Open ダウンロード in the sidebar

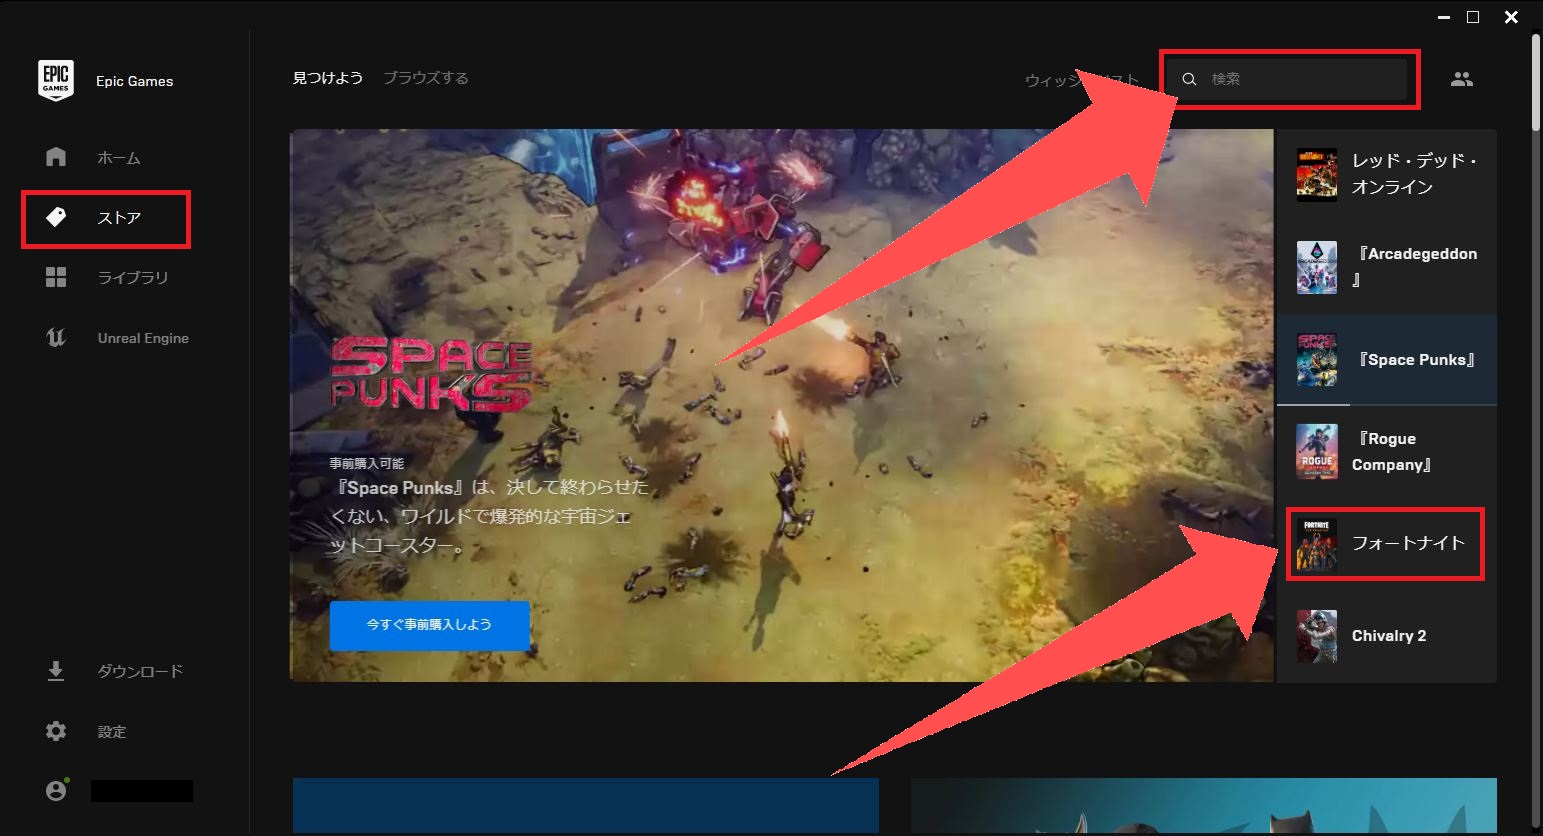[140, 671]
